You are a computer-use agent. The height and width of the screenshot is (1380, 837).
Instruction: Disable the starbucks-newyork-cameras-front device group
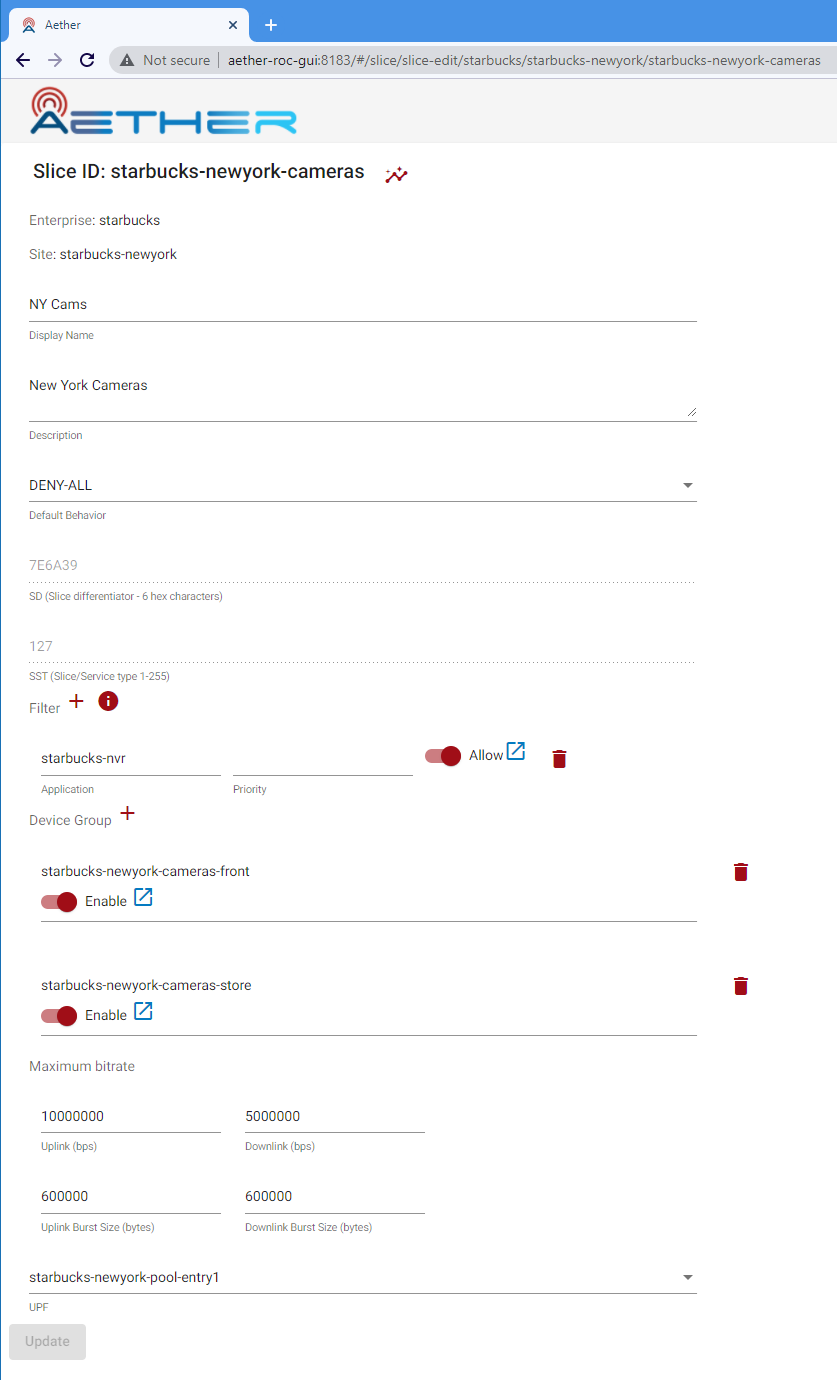point(59,902)
